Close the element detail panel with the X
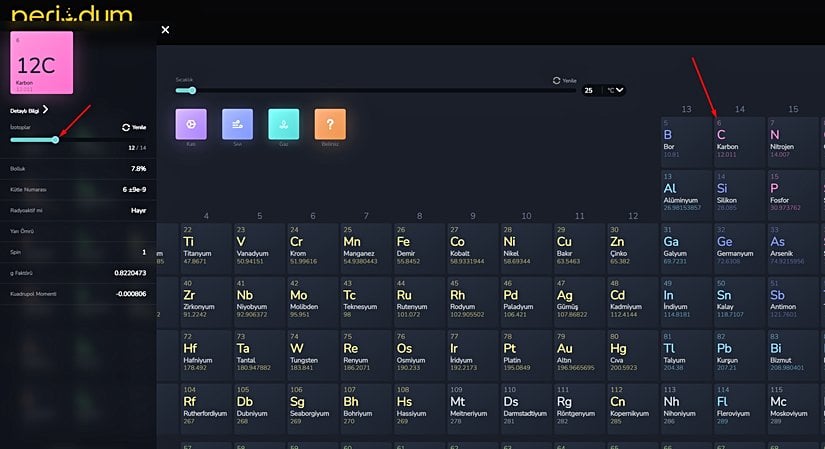The height and width of the screenshot is (449, 825). pos(166,30)
